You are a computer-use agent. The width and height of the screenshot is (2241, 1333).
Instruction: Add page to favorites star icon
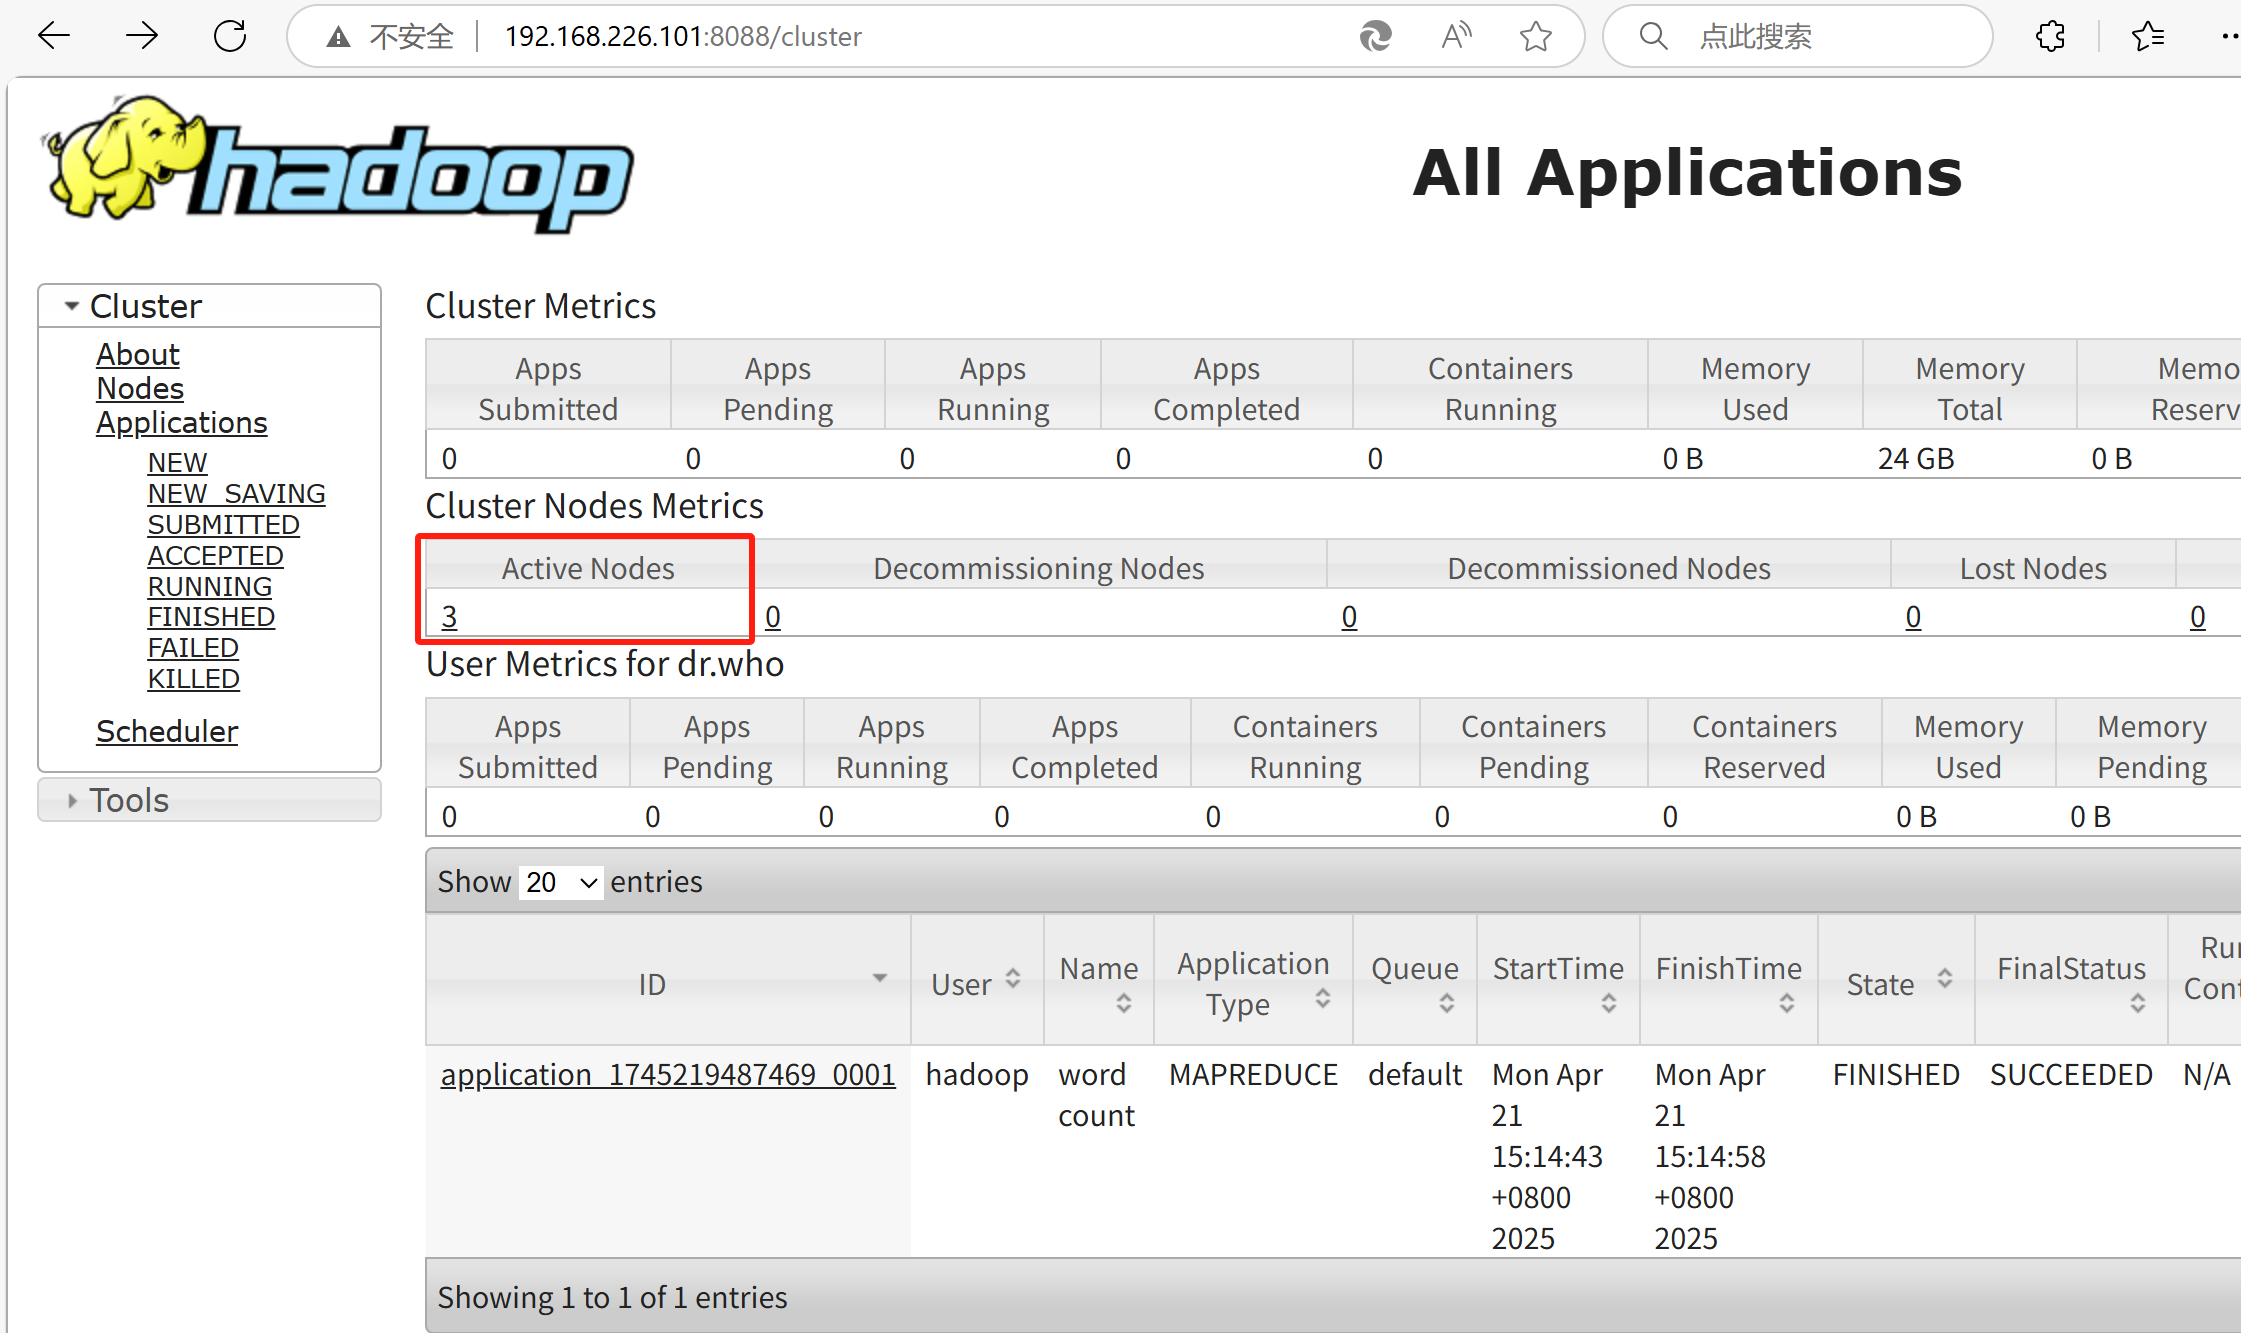click(1535, 36)
